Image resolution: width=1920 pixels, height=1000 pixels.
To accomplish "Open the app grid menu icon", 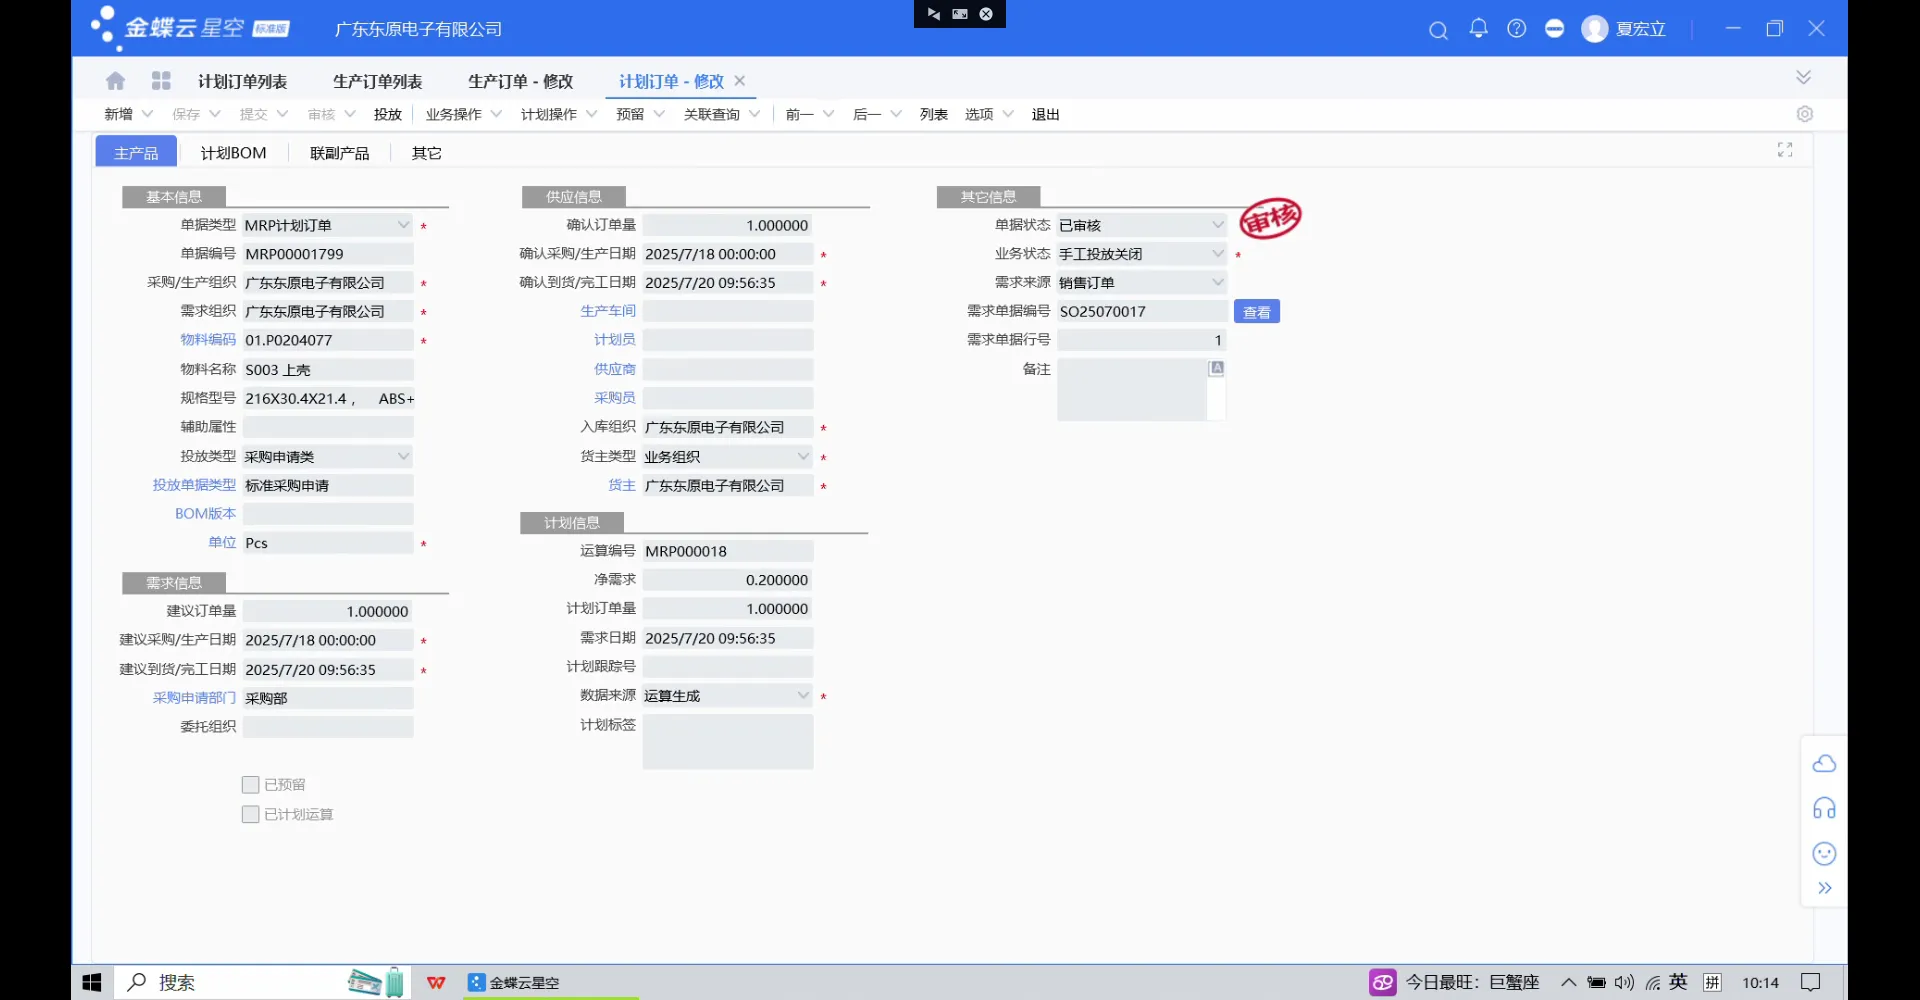I will tap(161, 81).
